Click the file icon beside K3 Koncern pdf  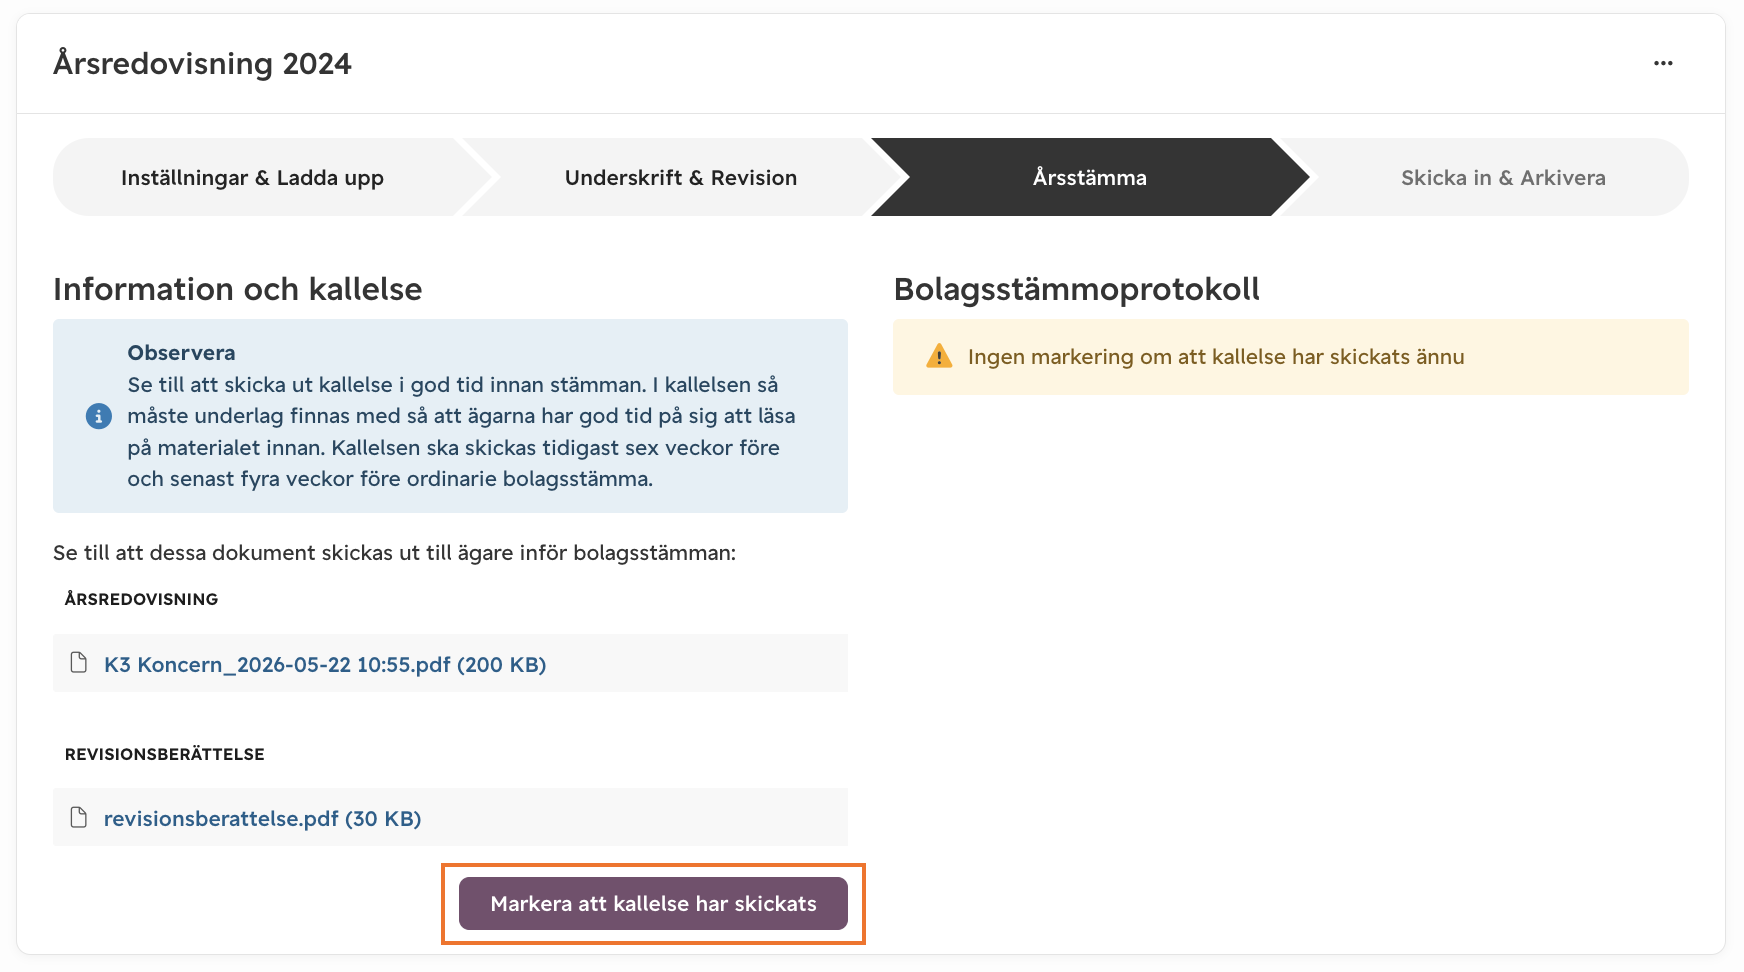(x=79, y=663)
